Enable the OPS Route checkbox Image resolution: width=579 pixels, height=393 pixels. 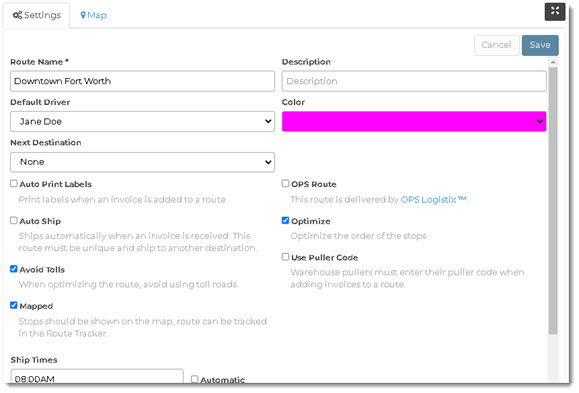(285, 184)
